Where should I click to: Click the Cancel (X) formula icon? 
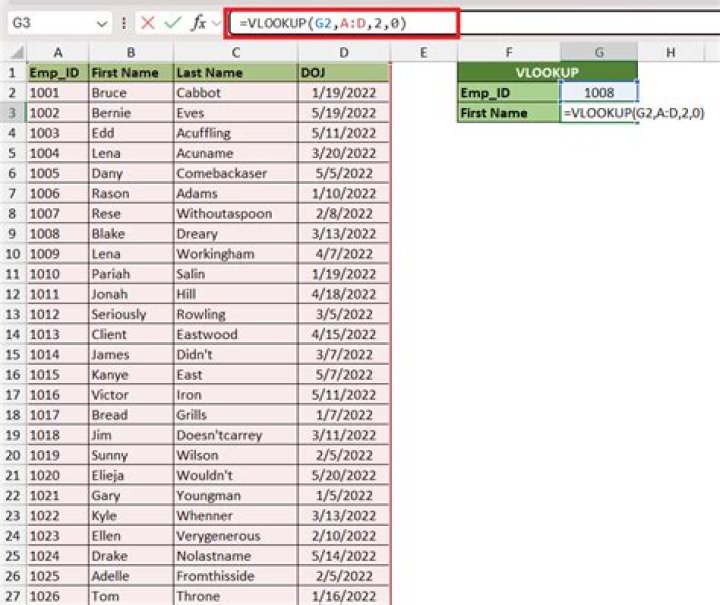148,23
